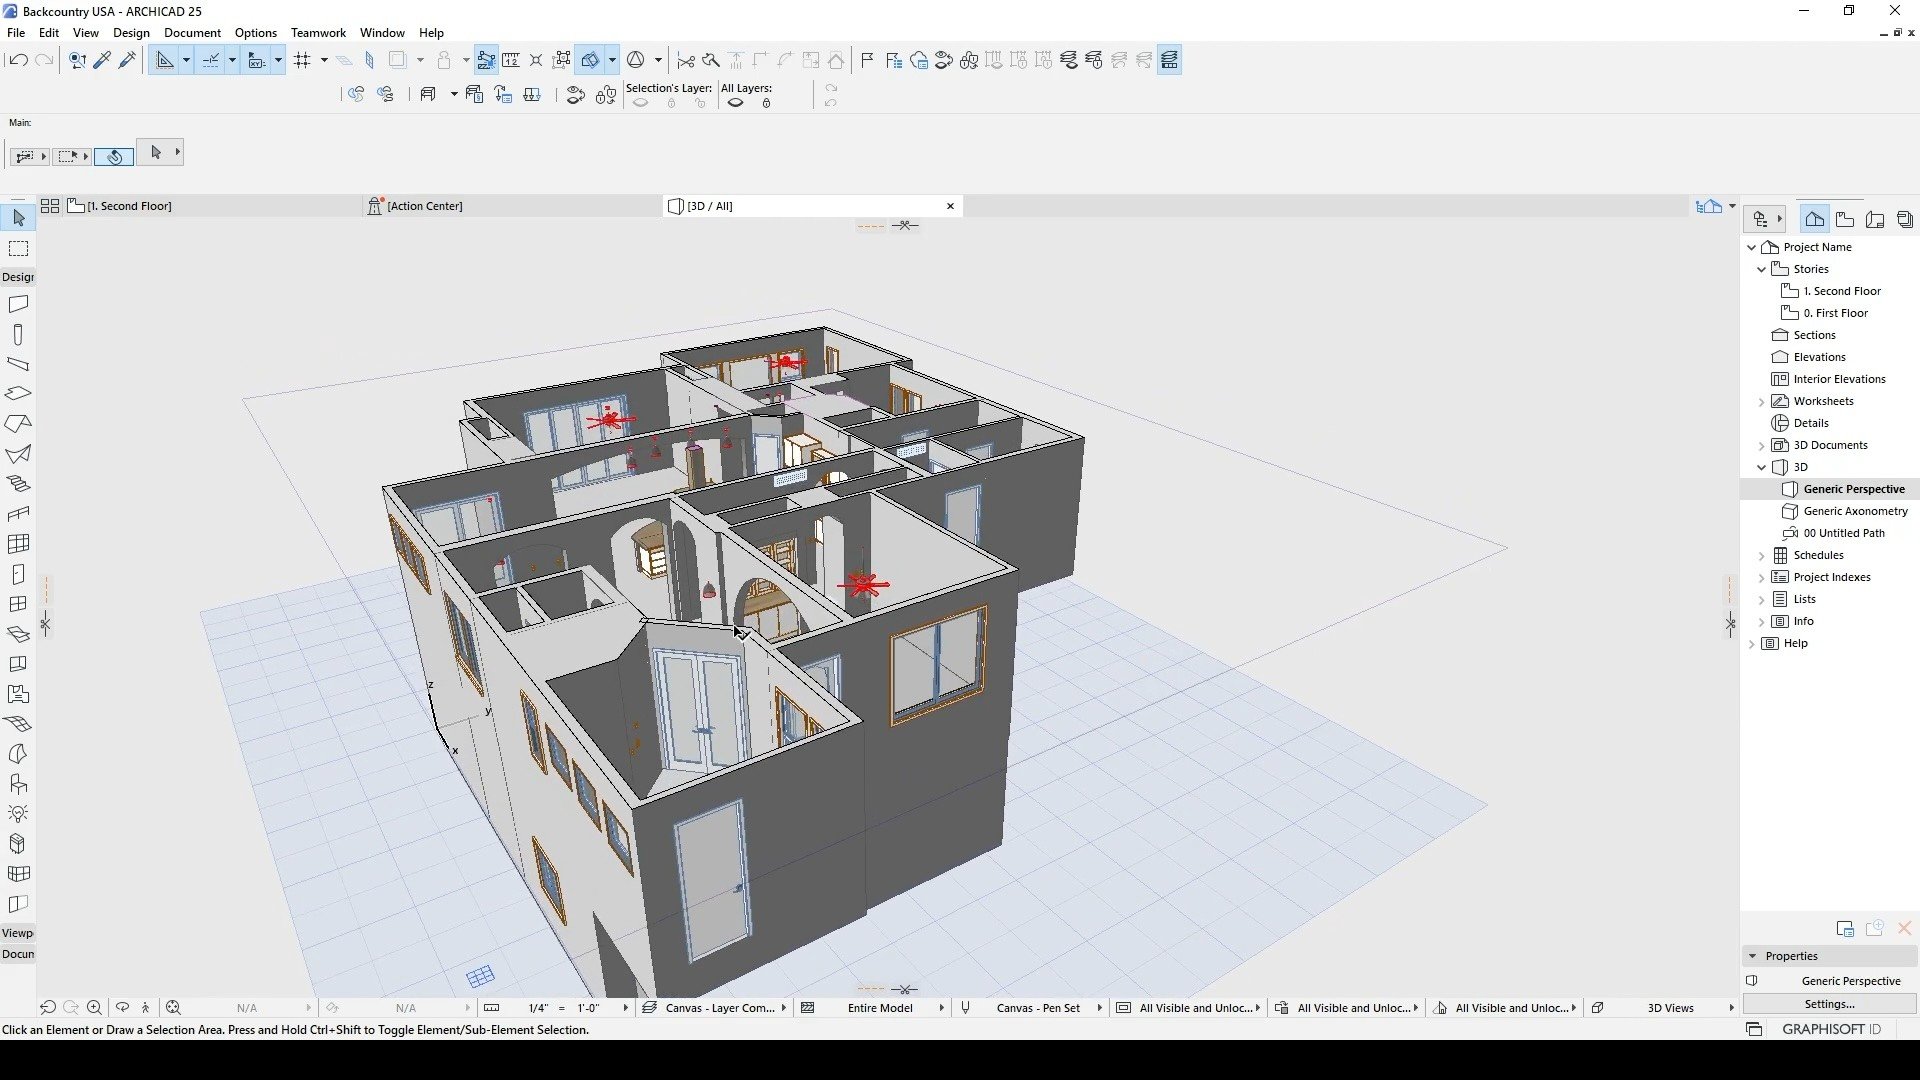Select the Stair tool in the toolbox
1920x1080 pixels.
coord(18,483)
